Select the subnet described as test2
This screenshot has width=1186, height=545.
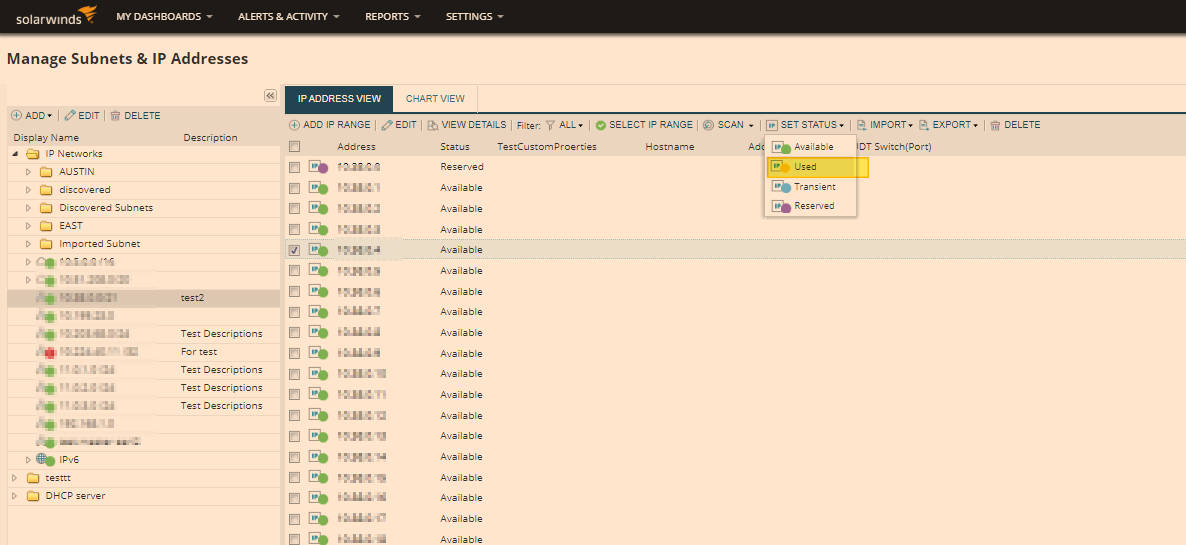click(144, 298)
